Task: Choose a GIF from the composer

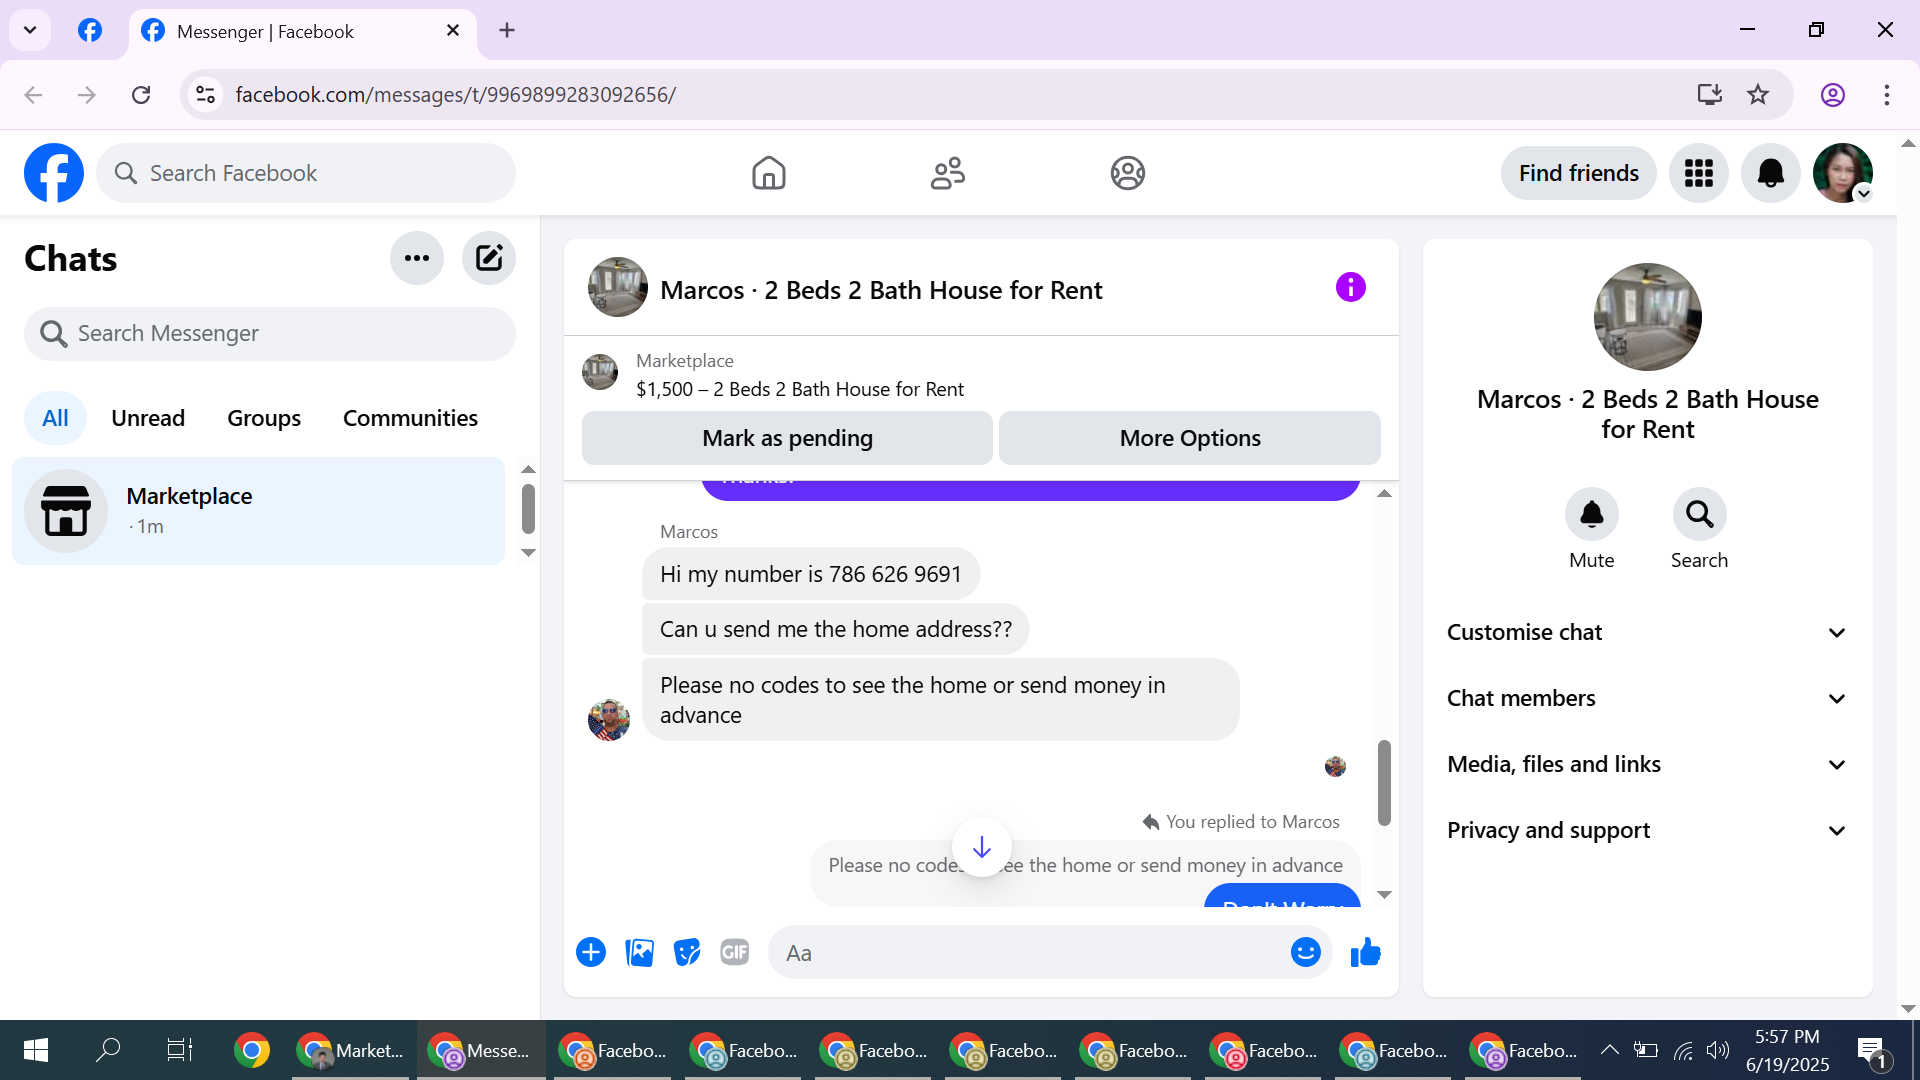Action: 735,952
